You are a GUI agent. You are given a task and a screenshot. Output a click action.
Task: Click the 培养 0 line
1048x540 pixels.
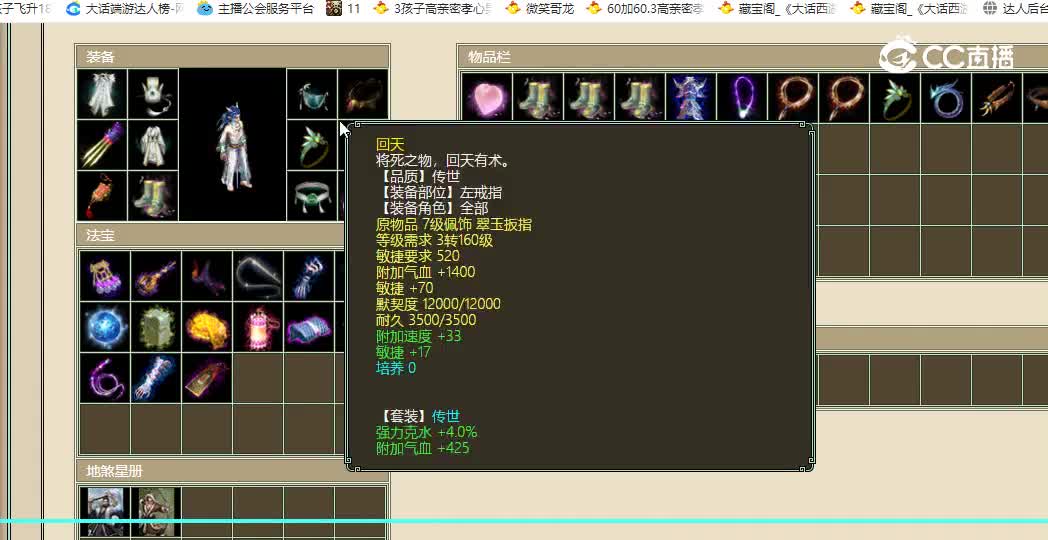[396, 368]
